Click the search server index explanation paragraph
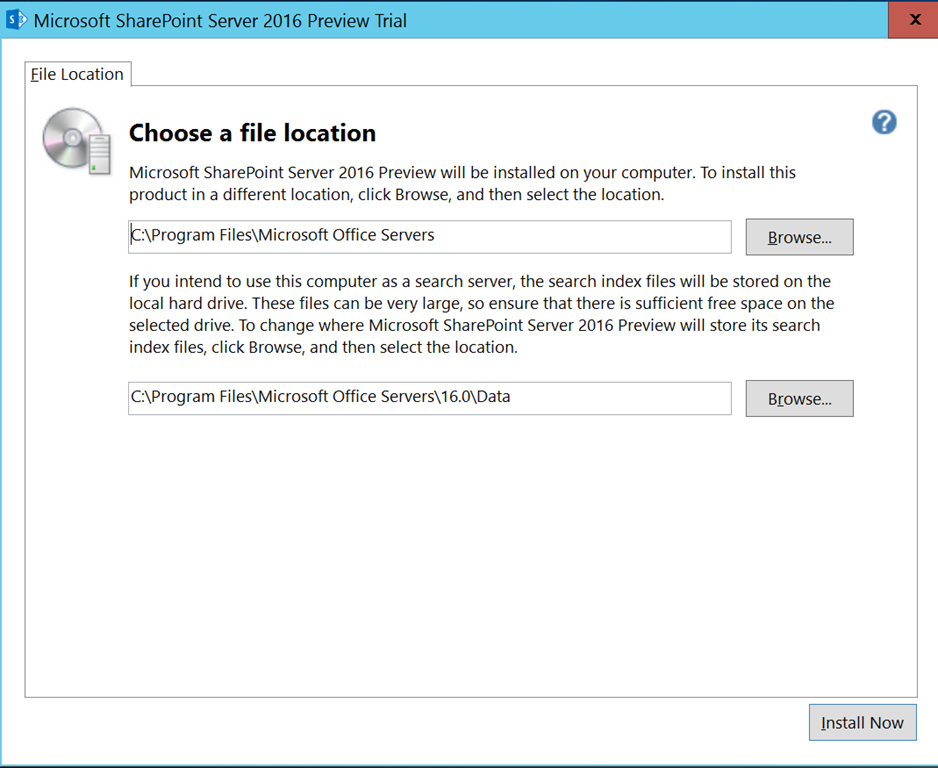This screenshot has height=768, width=938. 481,314
